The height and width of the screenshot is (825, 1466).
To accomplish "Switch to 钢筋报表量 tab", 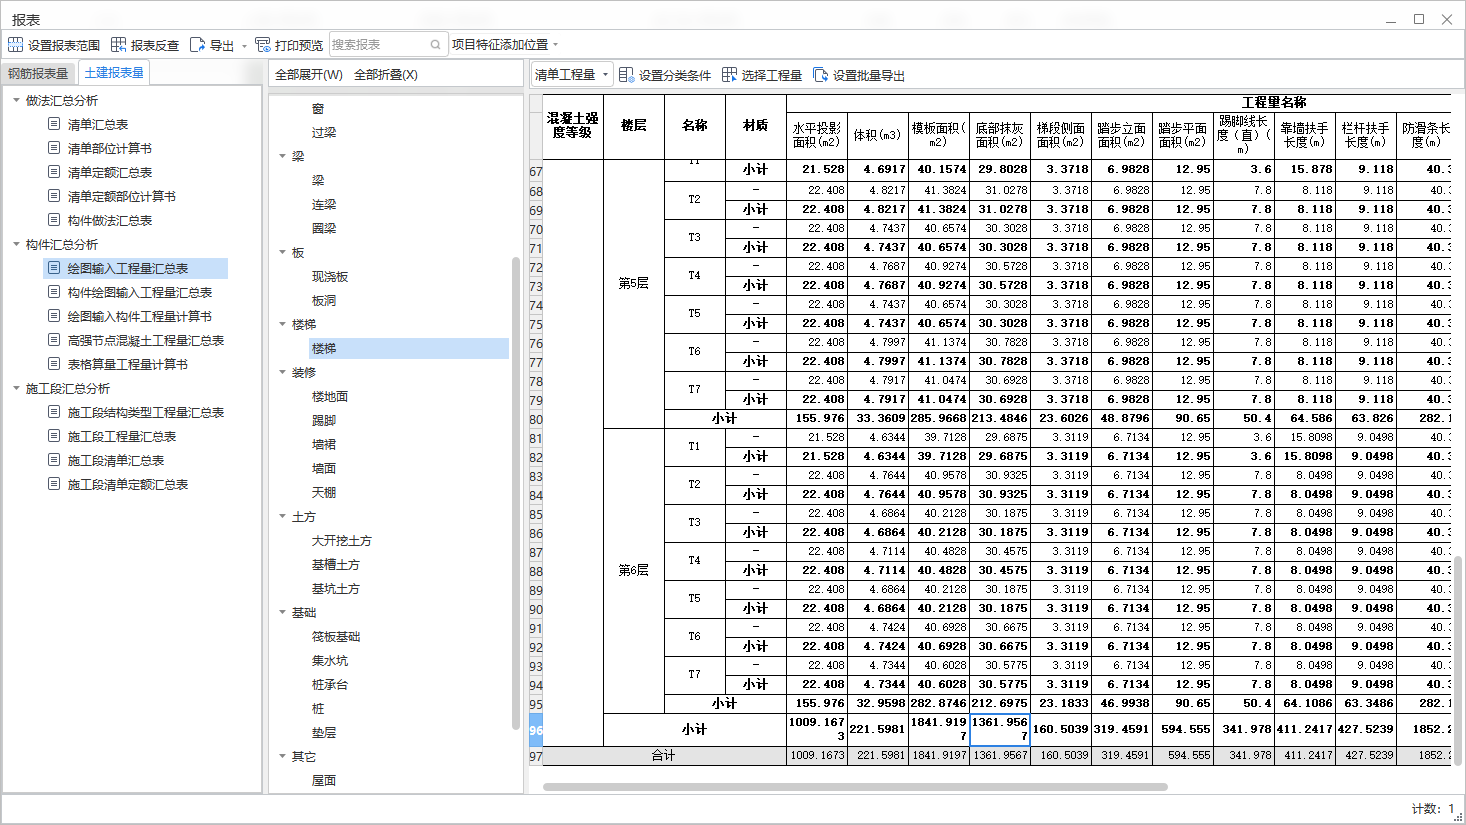I will click(38, 73).
